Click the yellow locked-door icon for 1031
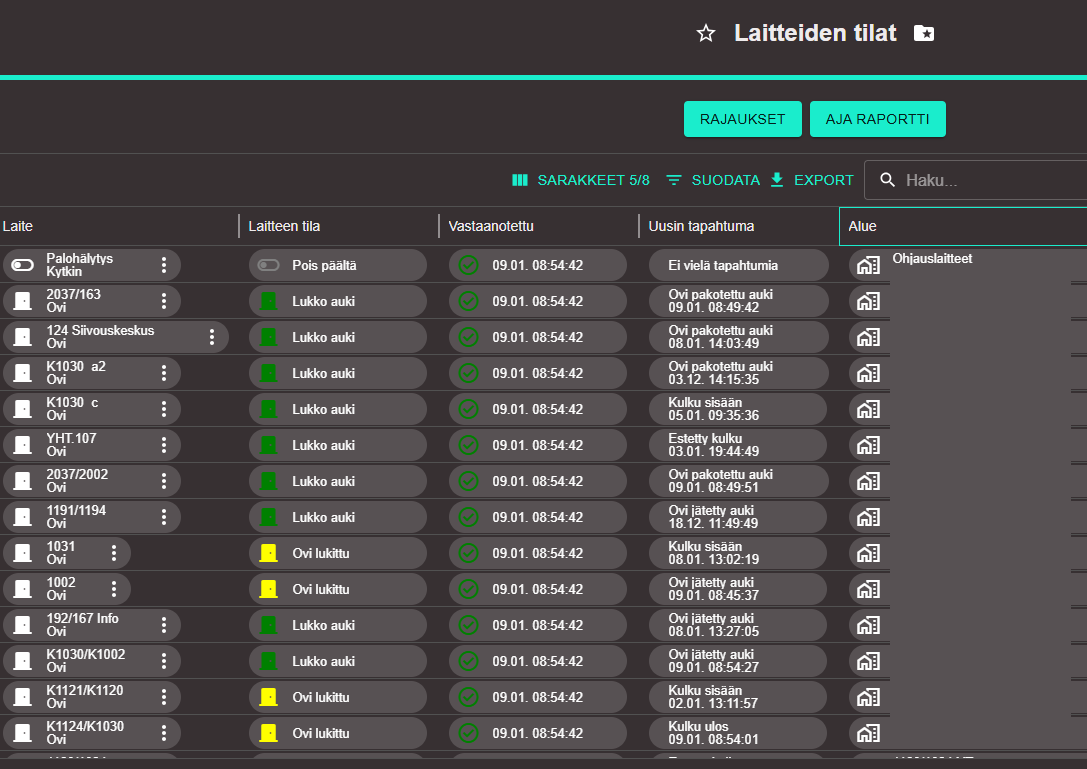1087x769 pixels. [268, 553]
